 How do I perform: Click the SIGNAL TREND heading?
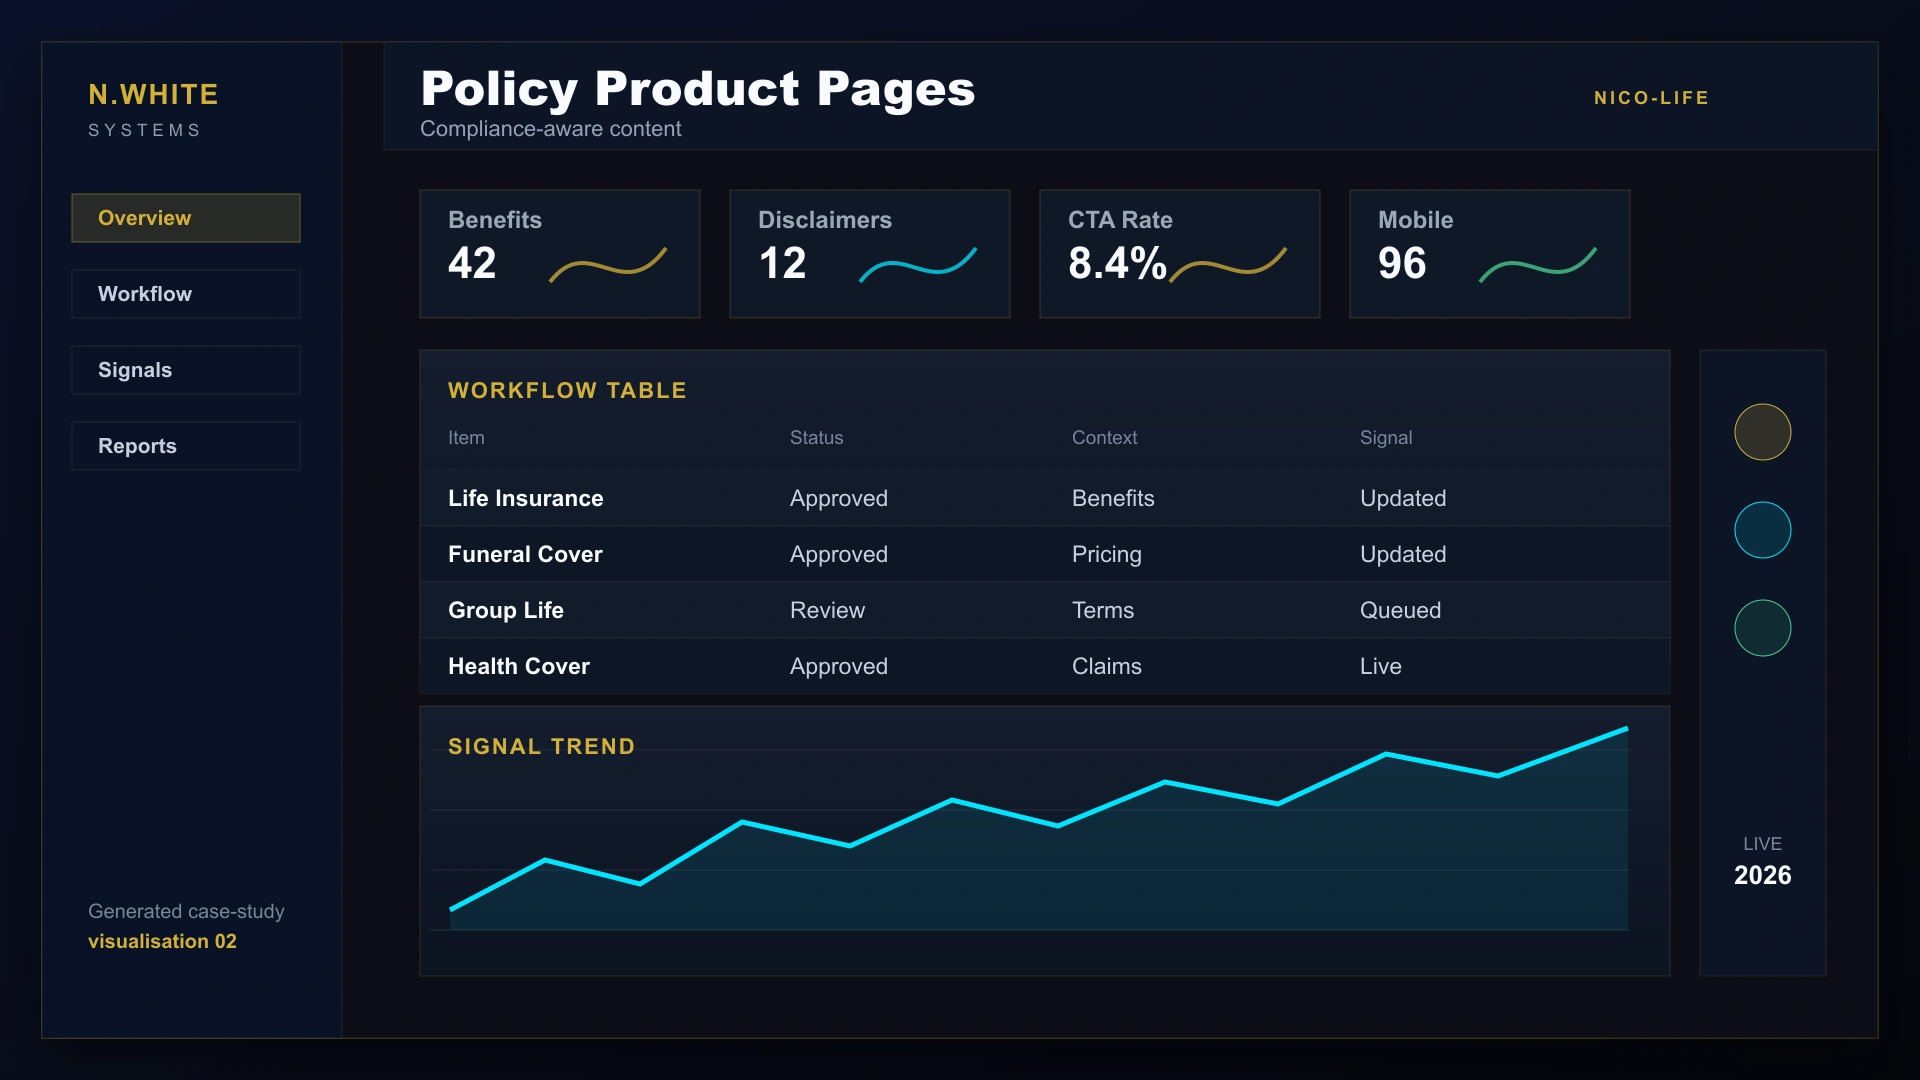pyautogui.click(x=541, y=746)
